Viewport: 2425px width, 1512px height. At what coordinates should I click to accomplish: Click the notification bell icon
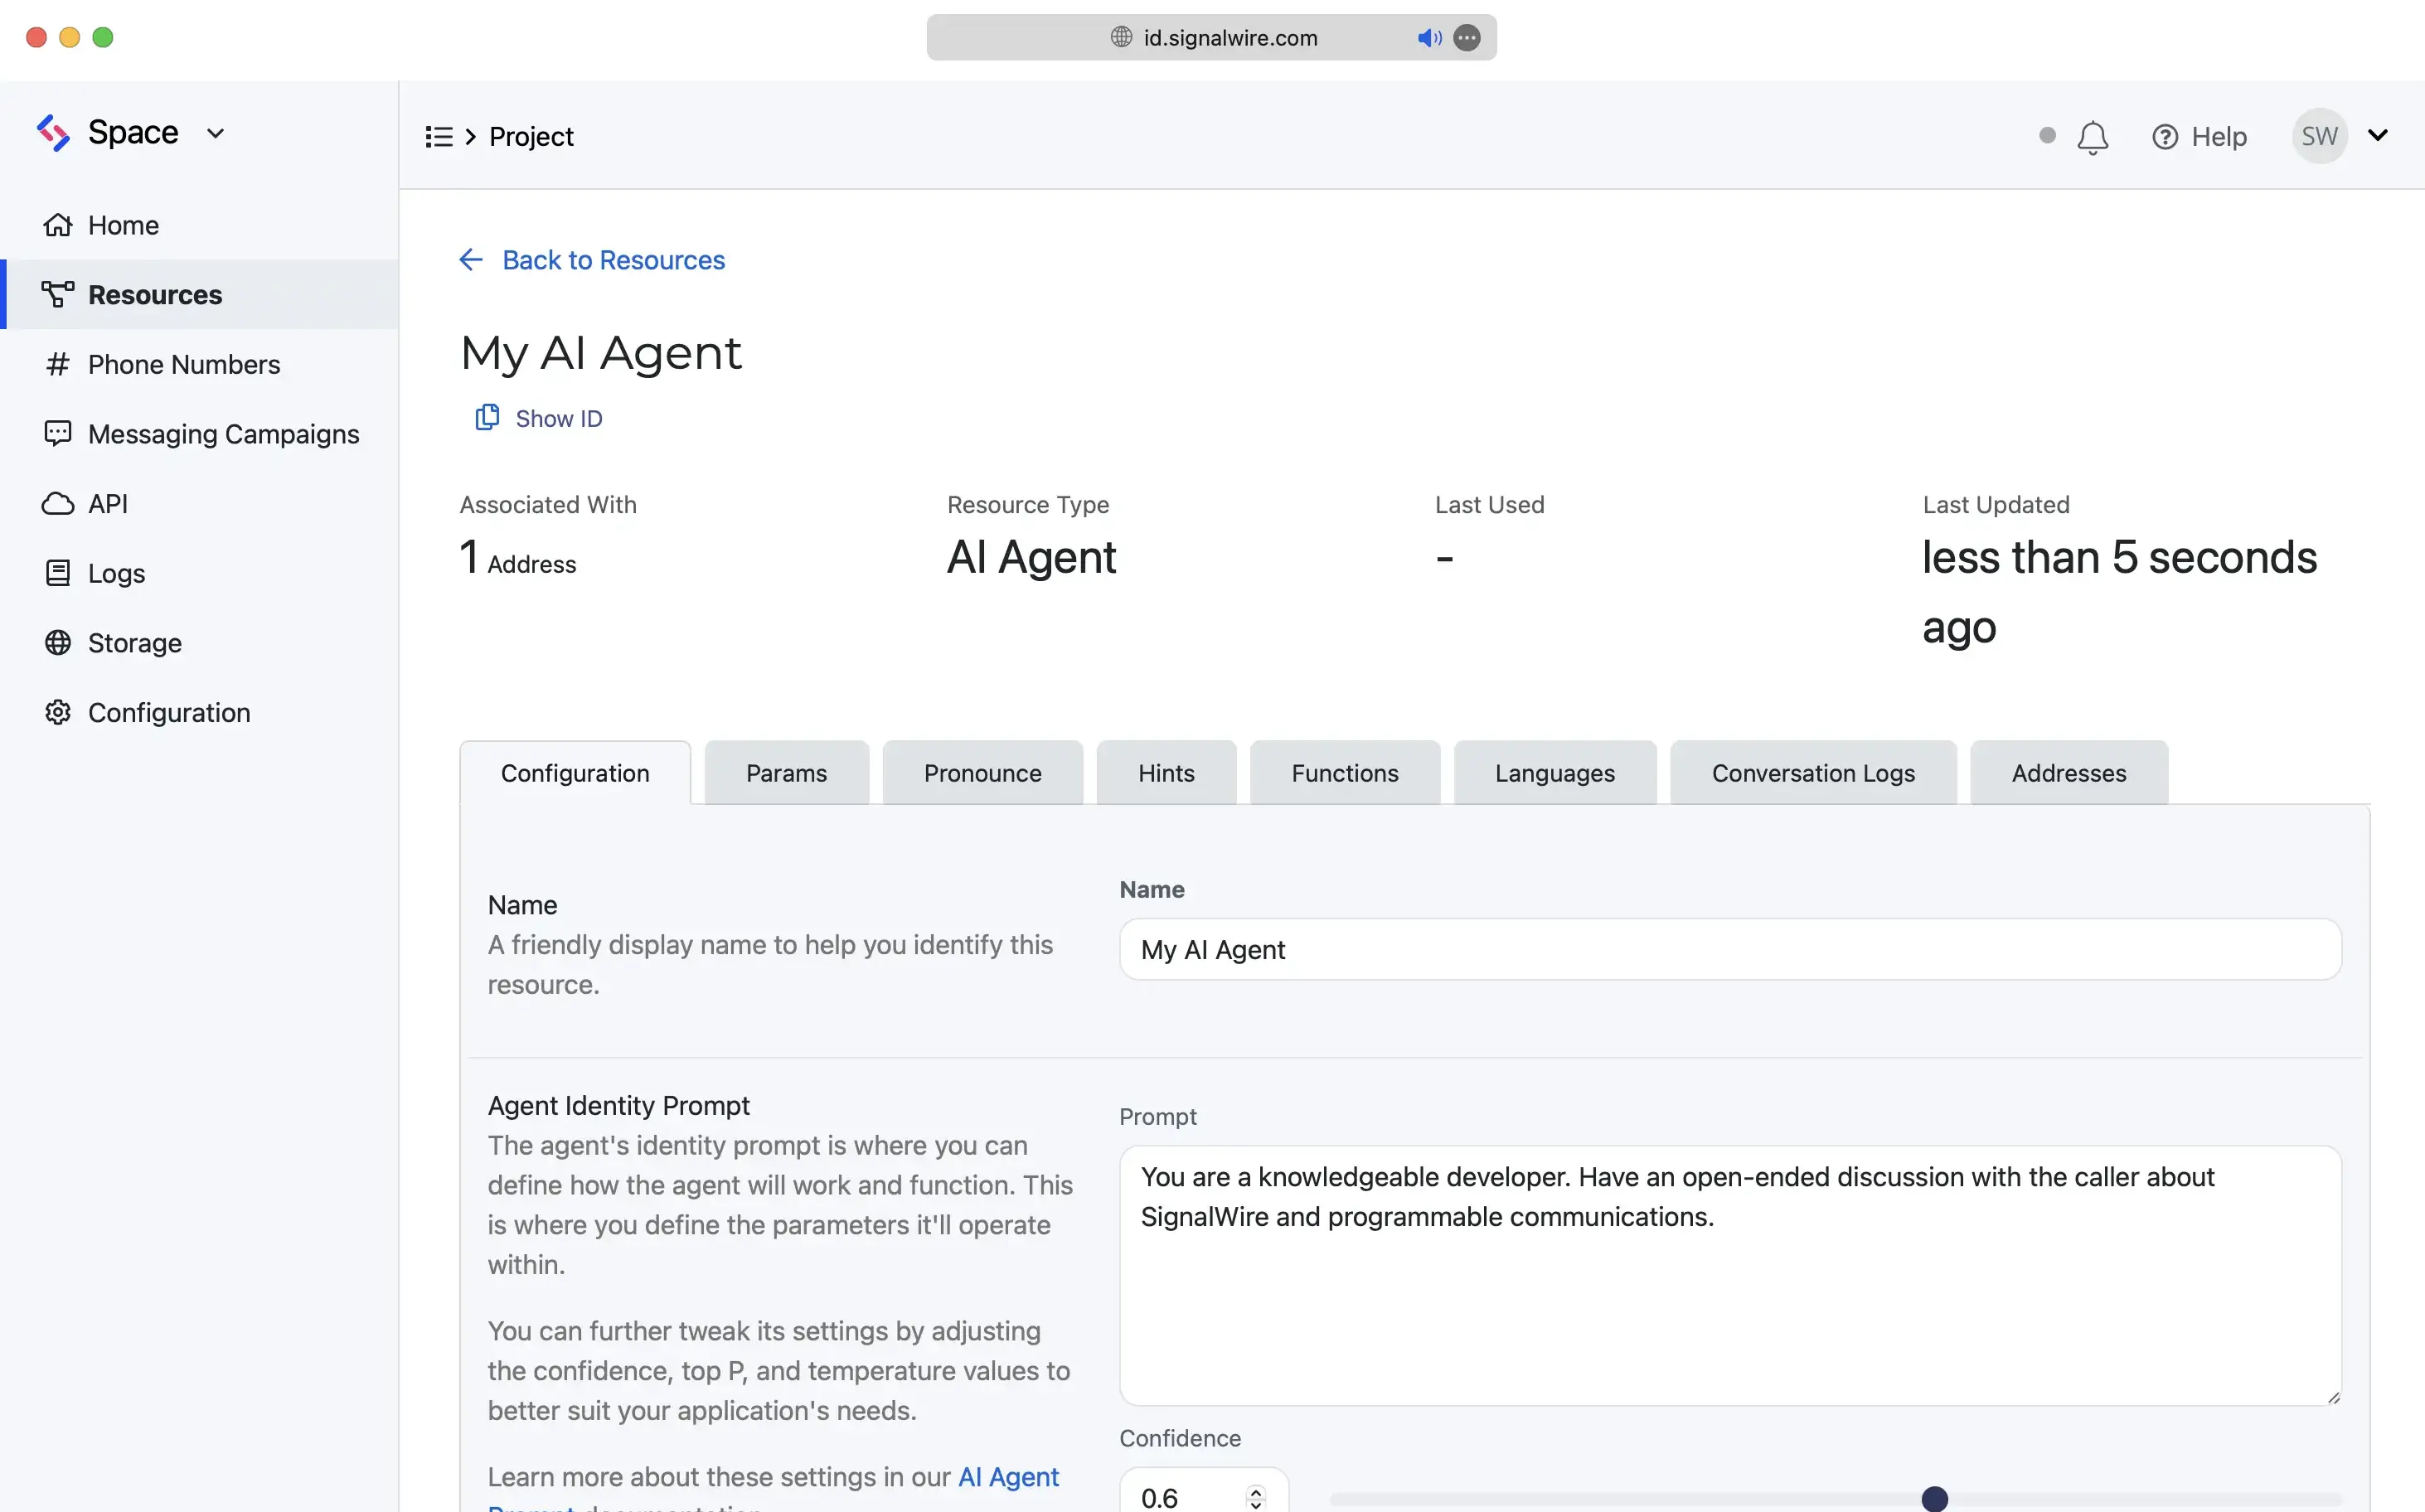pyautogui.click(x=2093, y=136)
